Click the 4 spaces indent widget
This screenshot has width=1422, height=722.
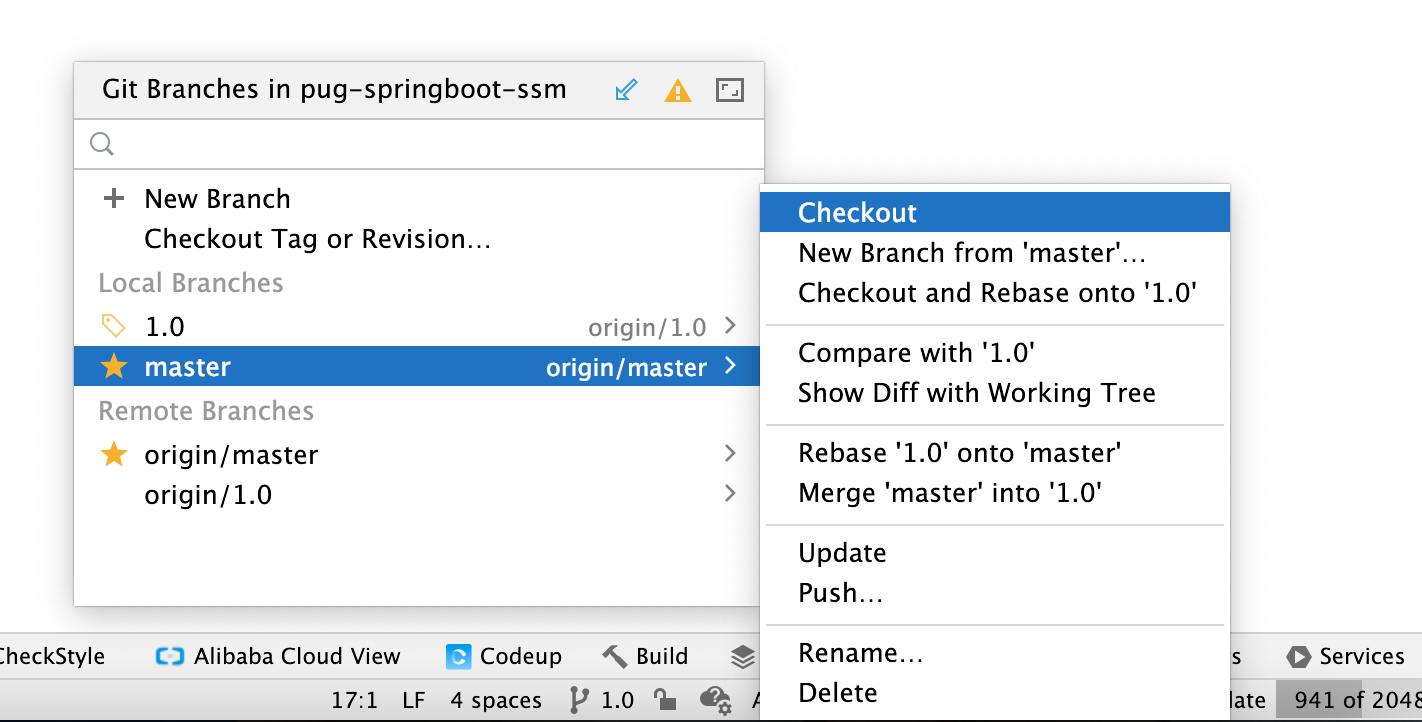click(x=496, y=700)
